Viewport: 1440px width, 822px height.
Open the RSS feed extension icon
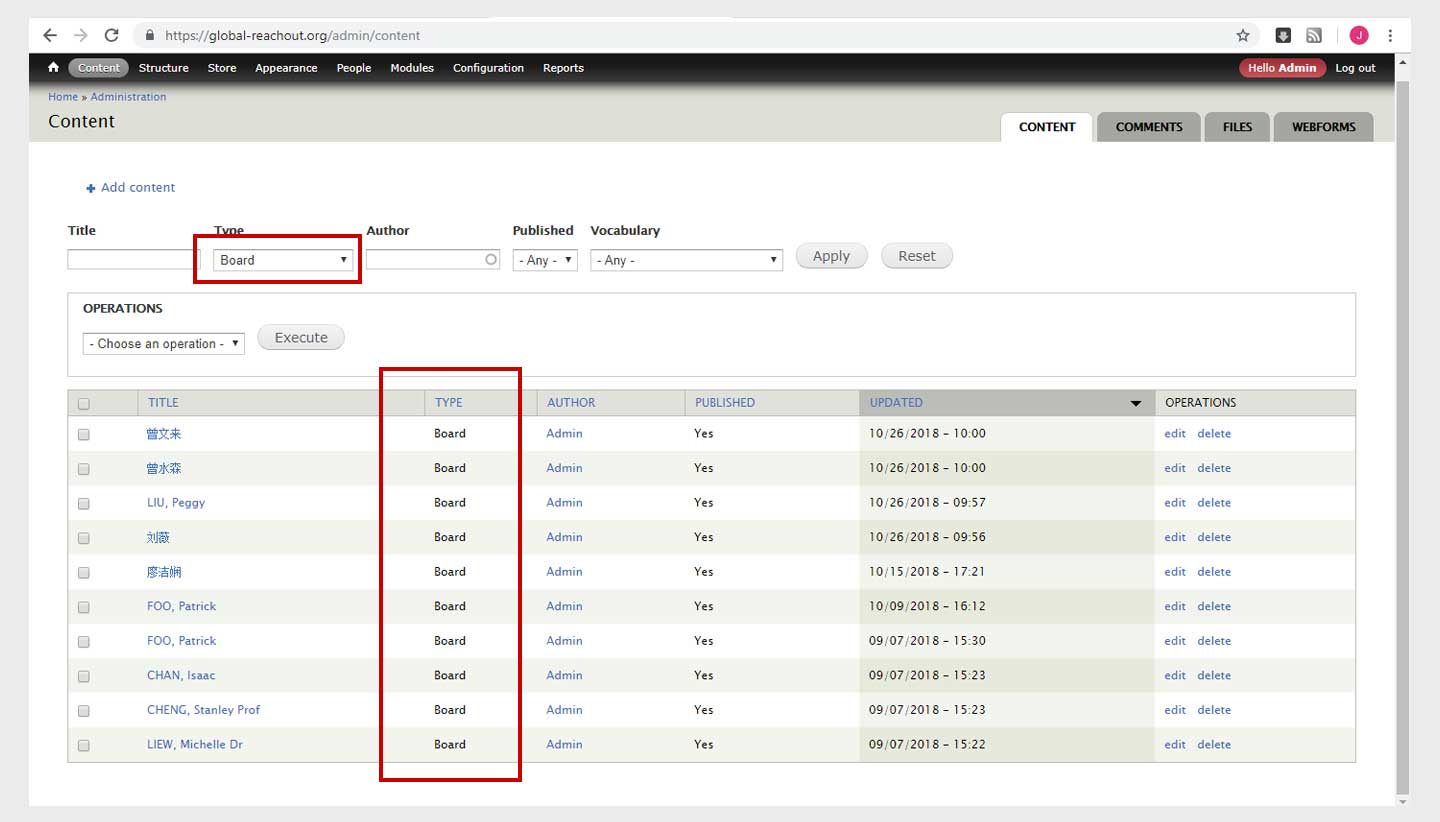point(1314,35)
